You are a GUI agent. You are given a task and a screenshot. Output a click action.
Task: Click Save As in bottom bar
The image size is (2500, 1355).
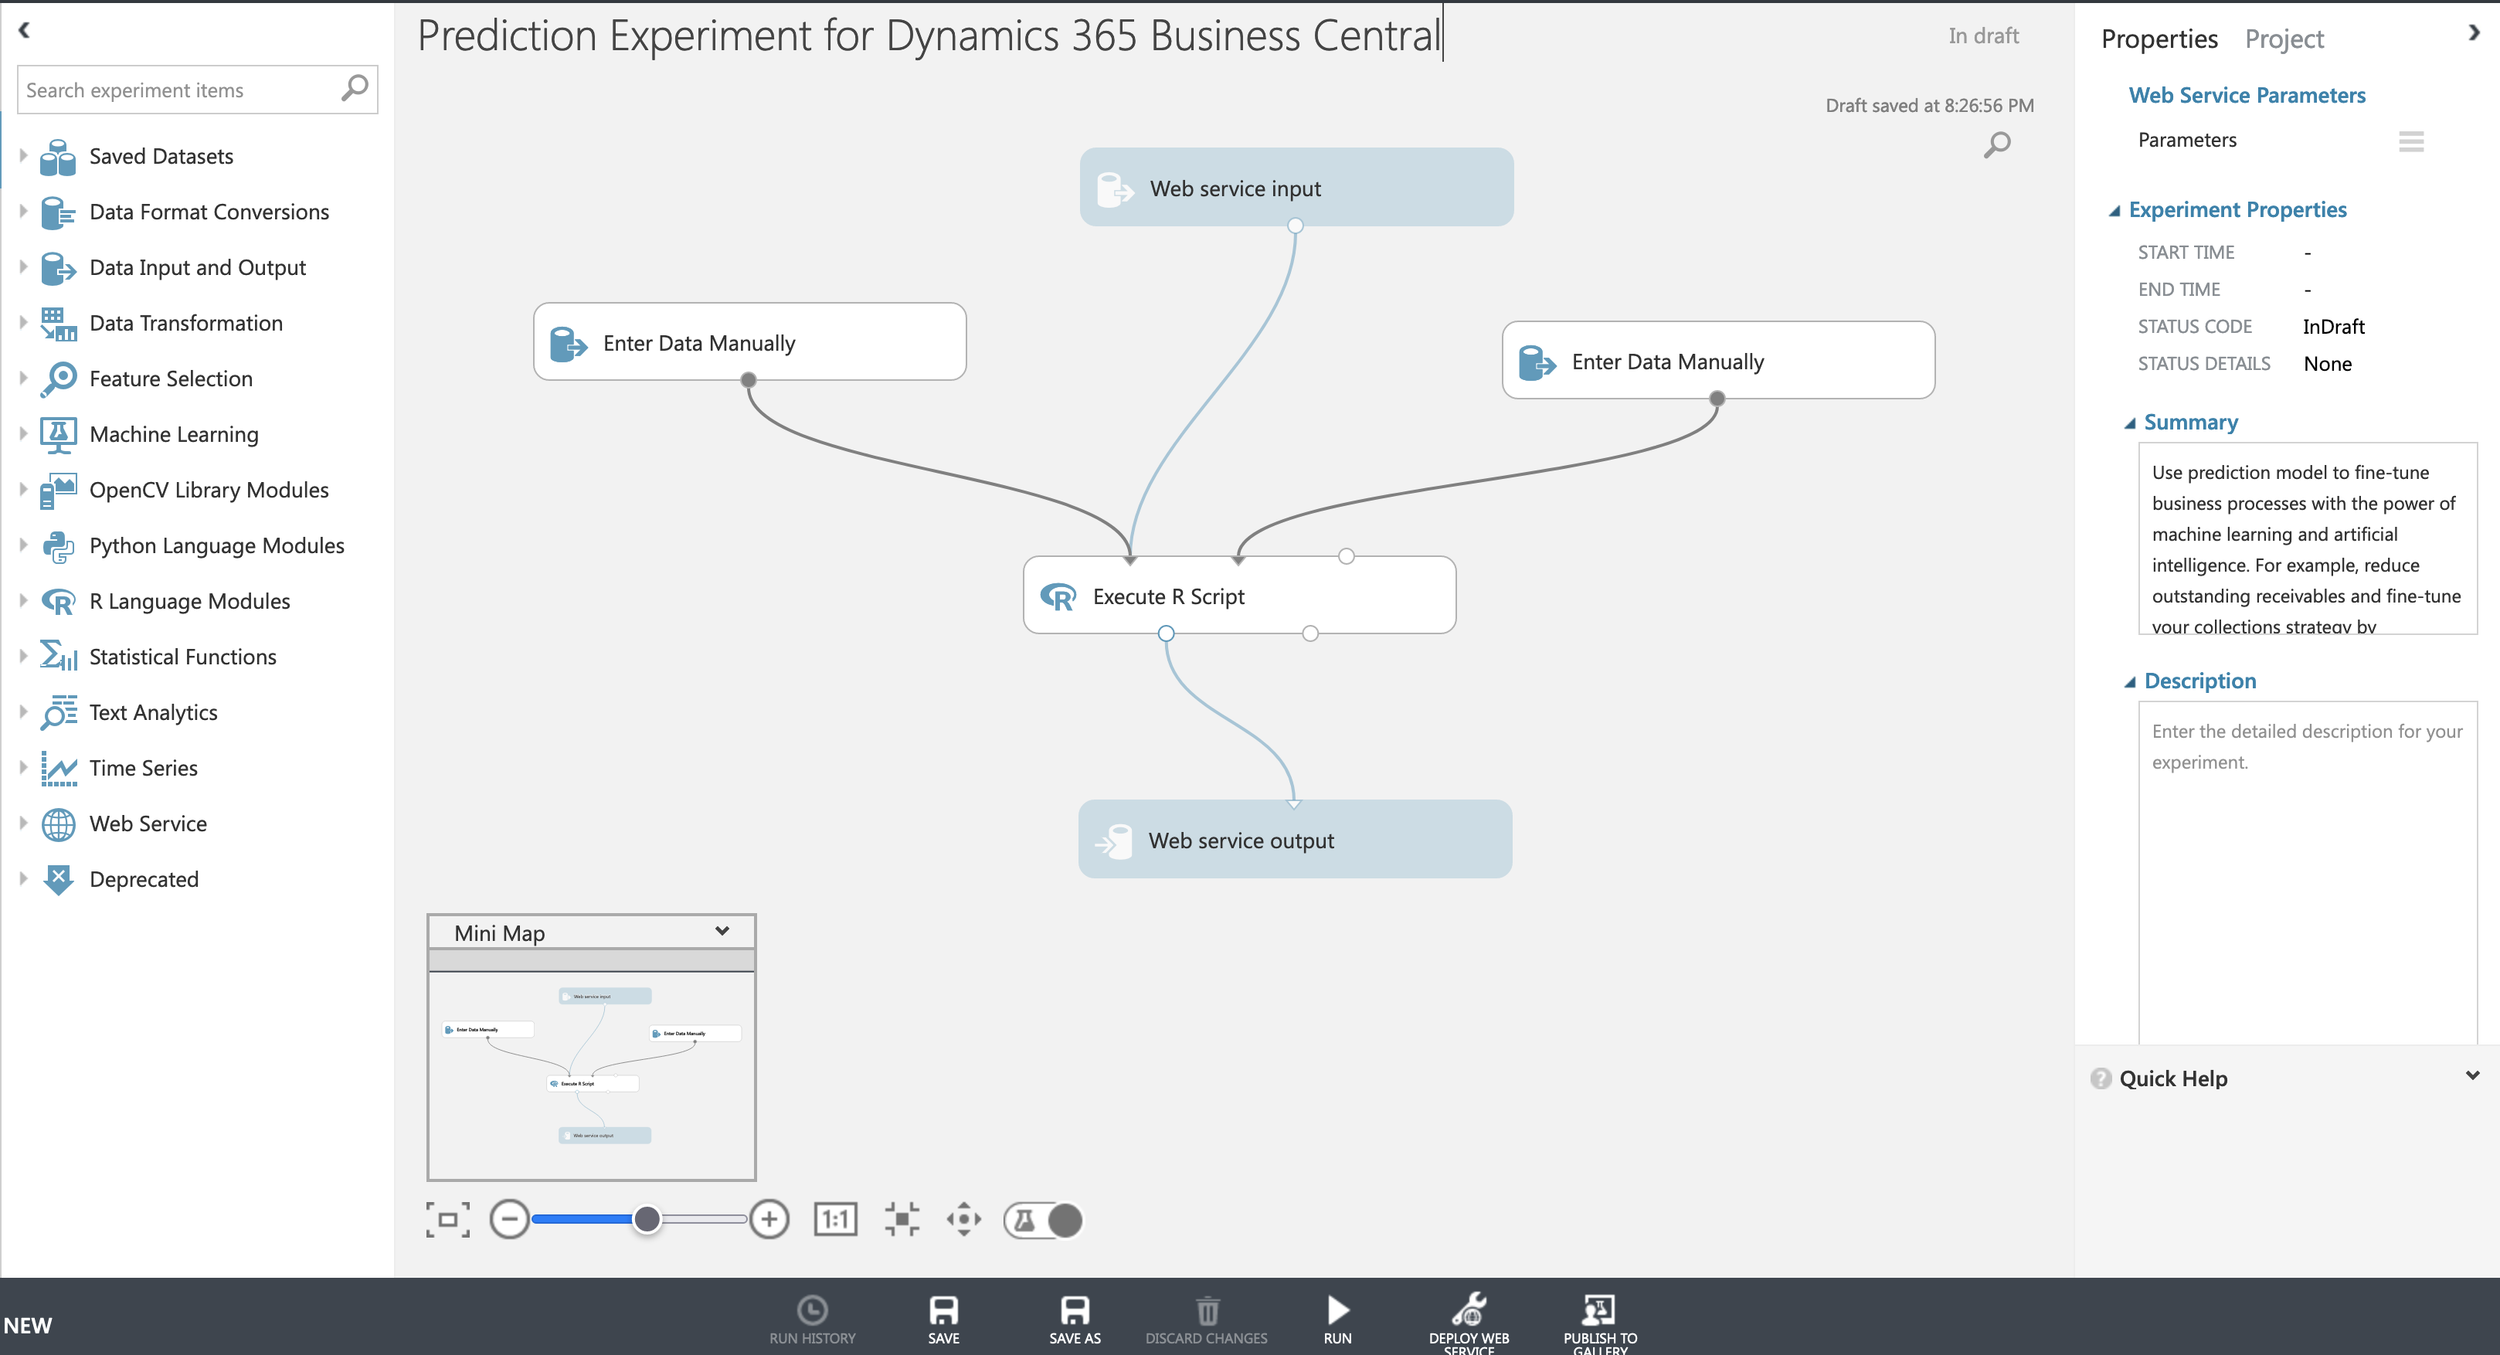[1075, 1320]
